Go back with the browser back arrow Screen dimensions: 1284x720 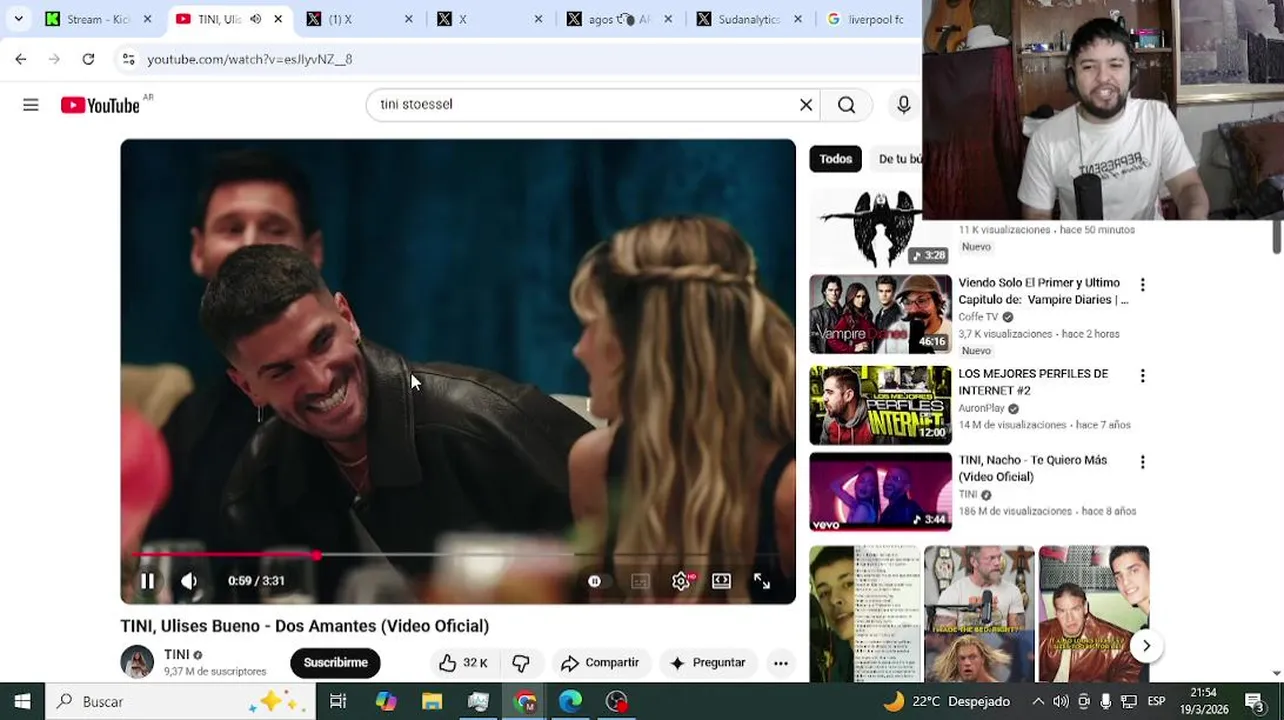21,59
